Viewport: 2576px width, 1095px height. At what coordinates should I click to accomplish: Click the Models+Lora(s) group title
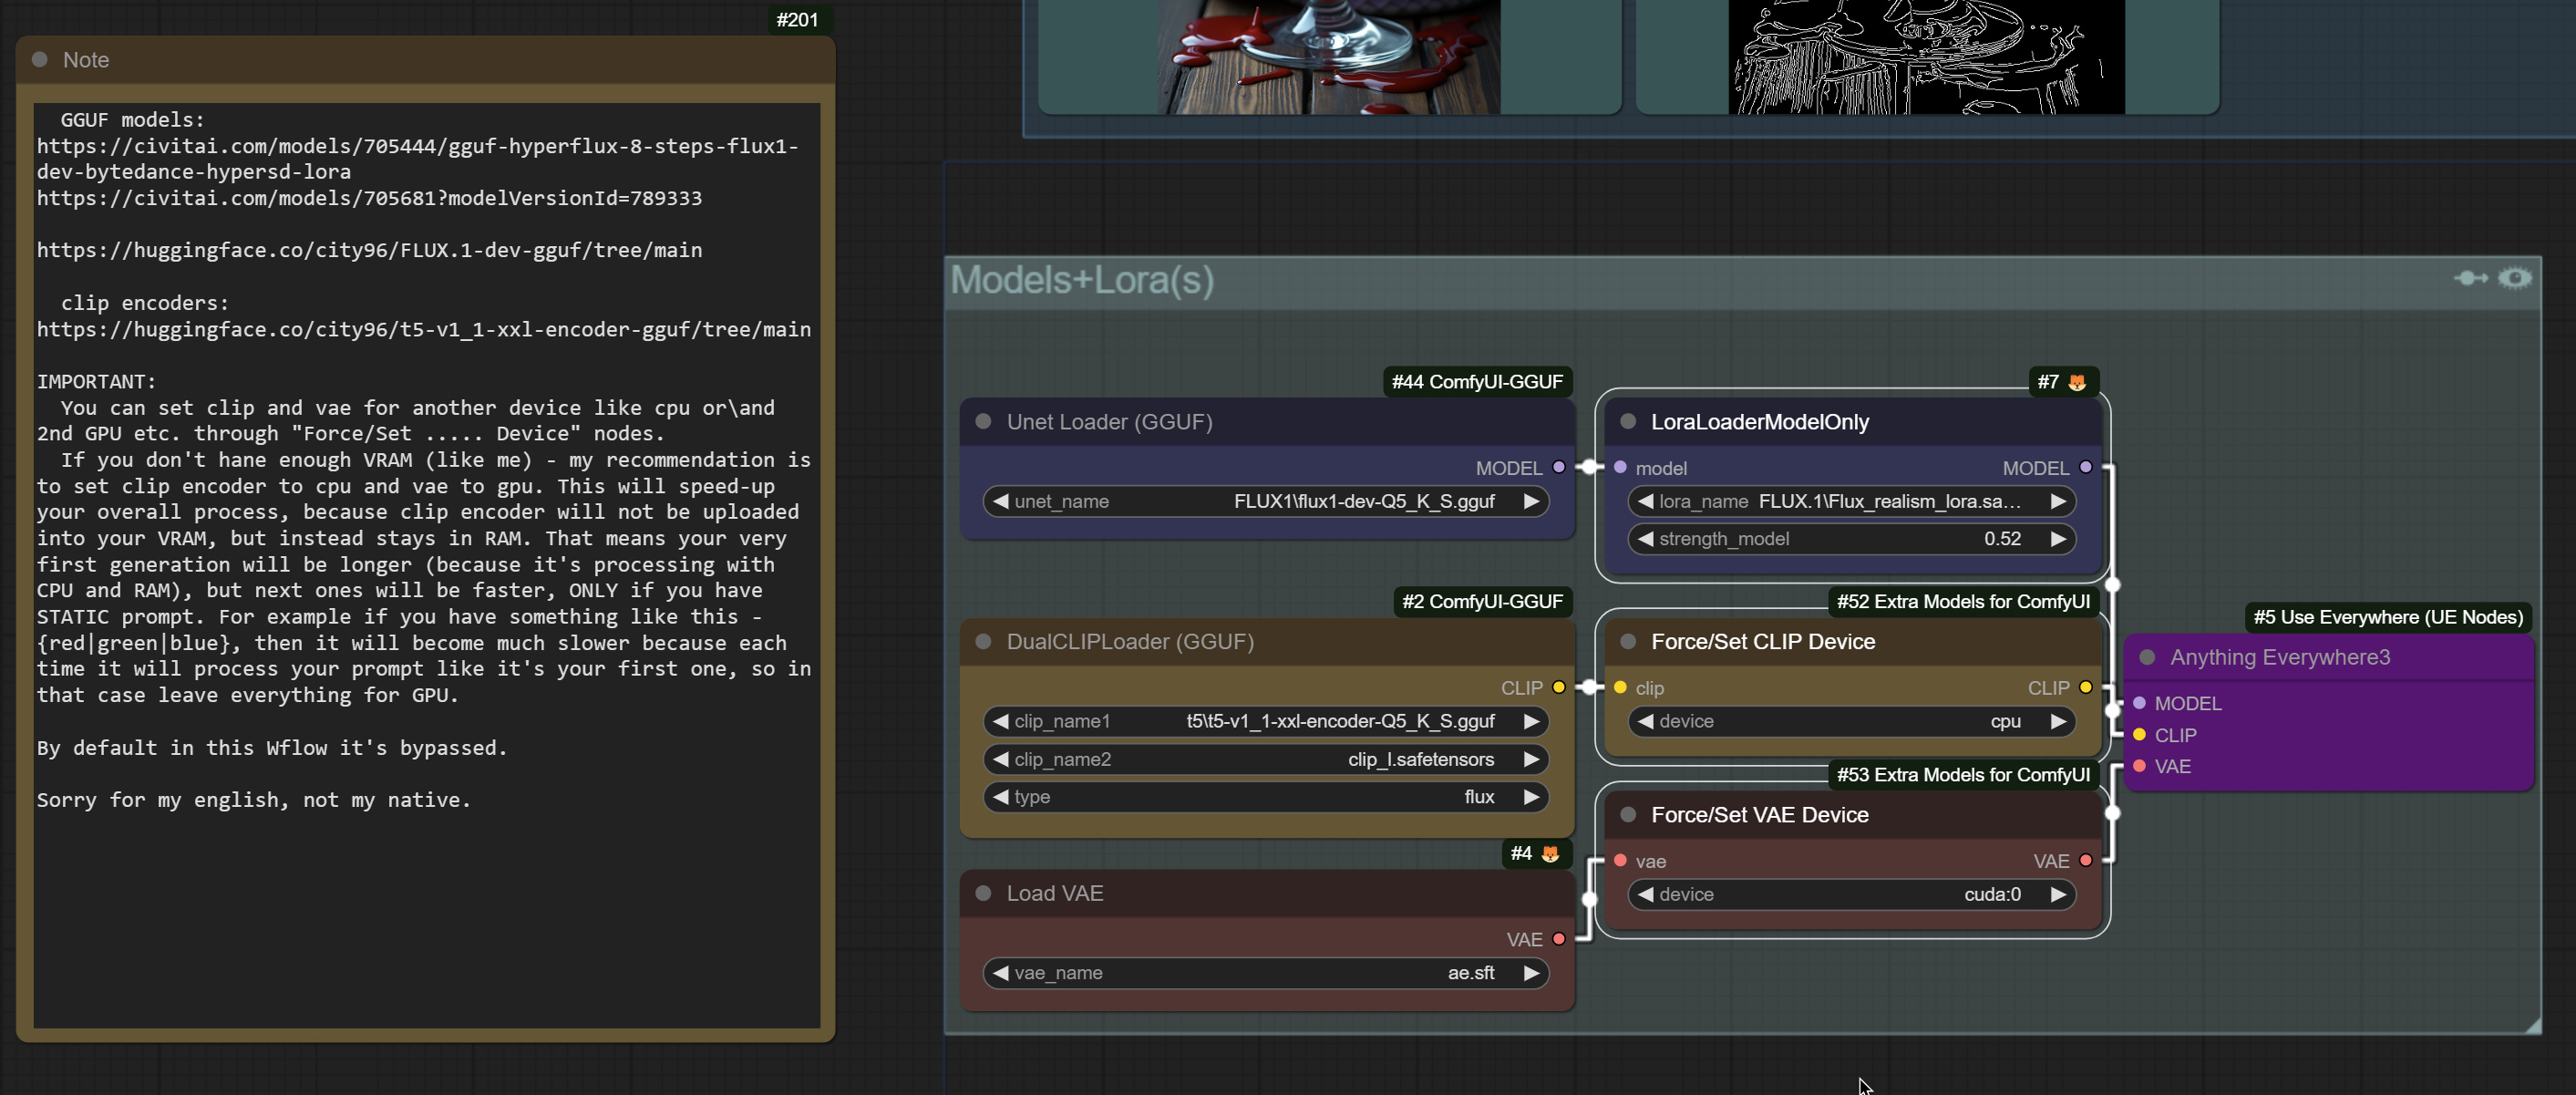click(x=1082, y=279)
